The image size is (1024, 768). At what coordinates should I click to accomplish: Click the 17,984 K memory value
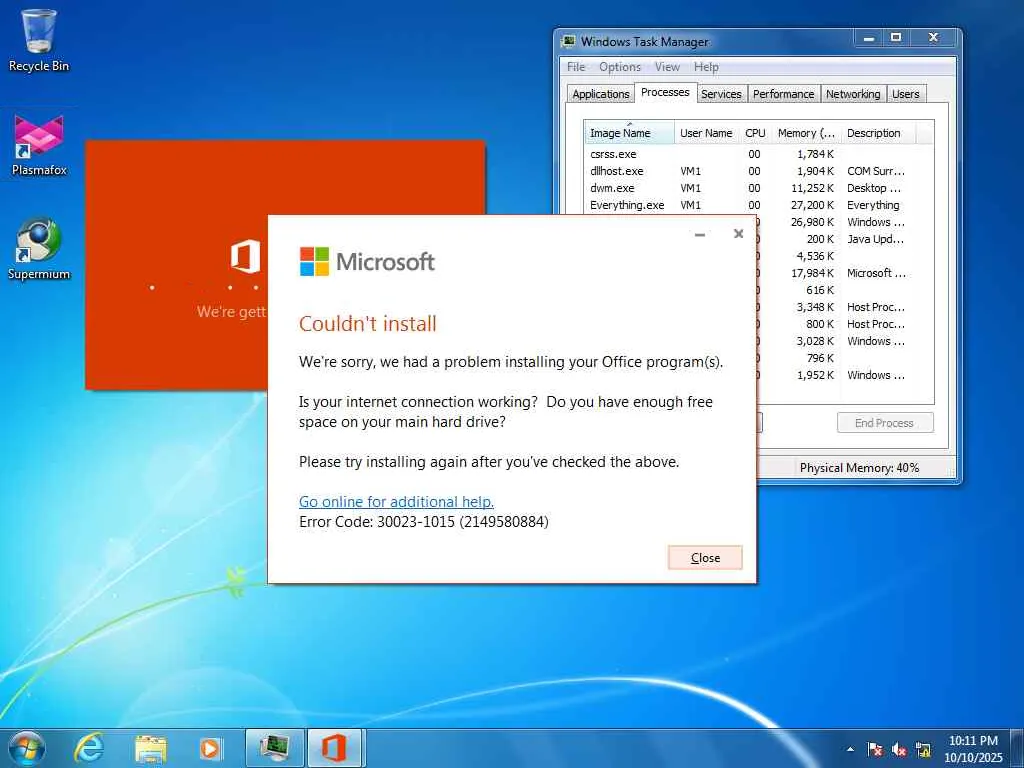[812, 273]
